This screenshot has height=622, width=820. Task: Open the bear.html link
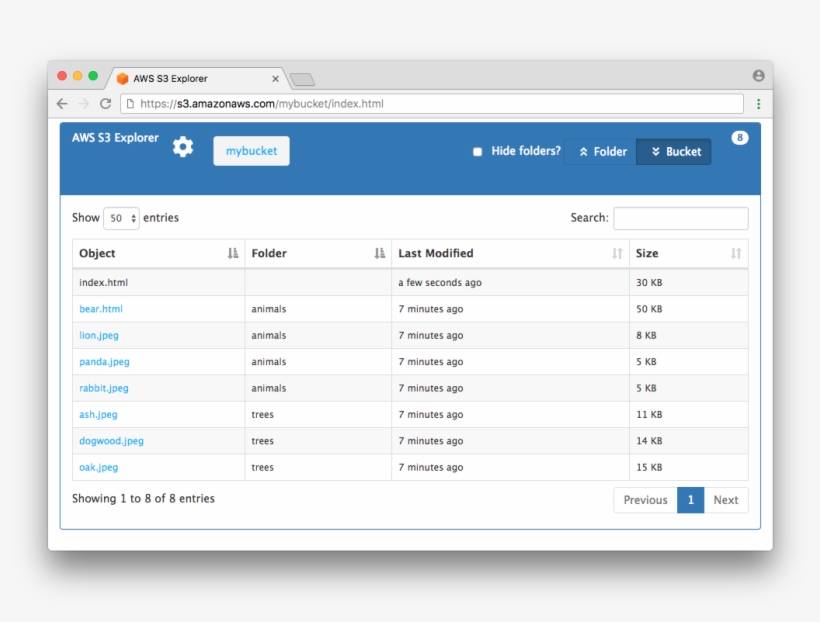101,309
